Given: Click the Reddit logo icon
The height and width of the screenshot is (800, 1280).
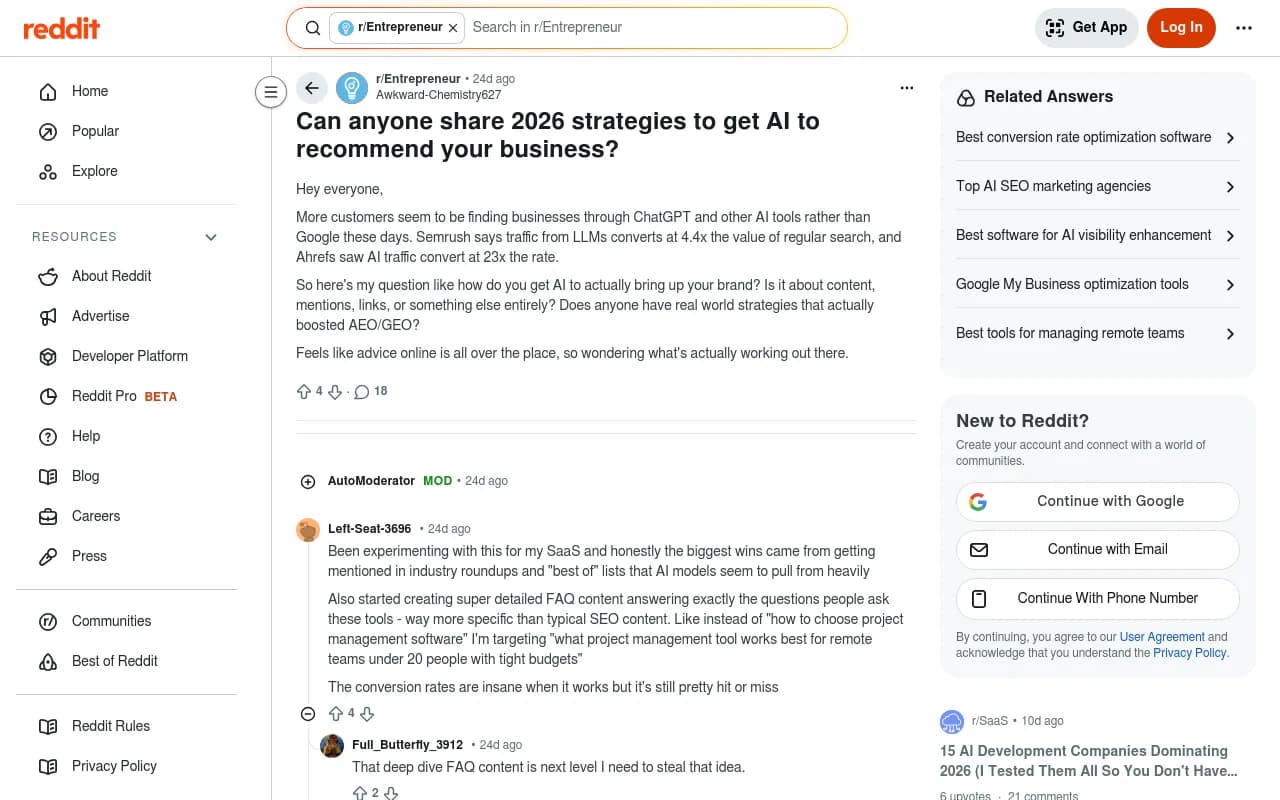Looking at the screenshot, I should [62, 28].
